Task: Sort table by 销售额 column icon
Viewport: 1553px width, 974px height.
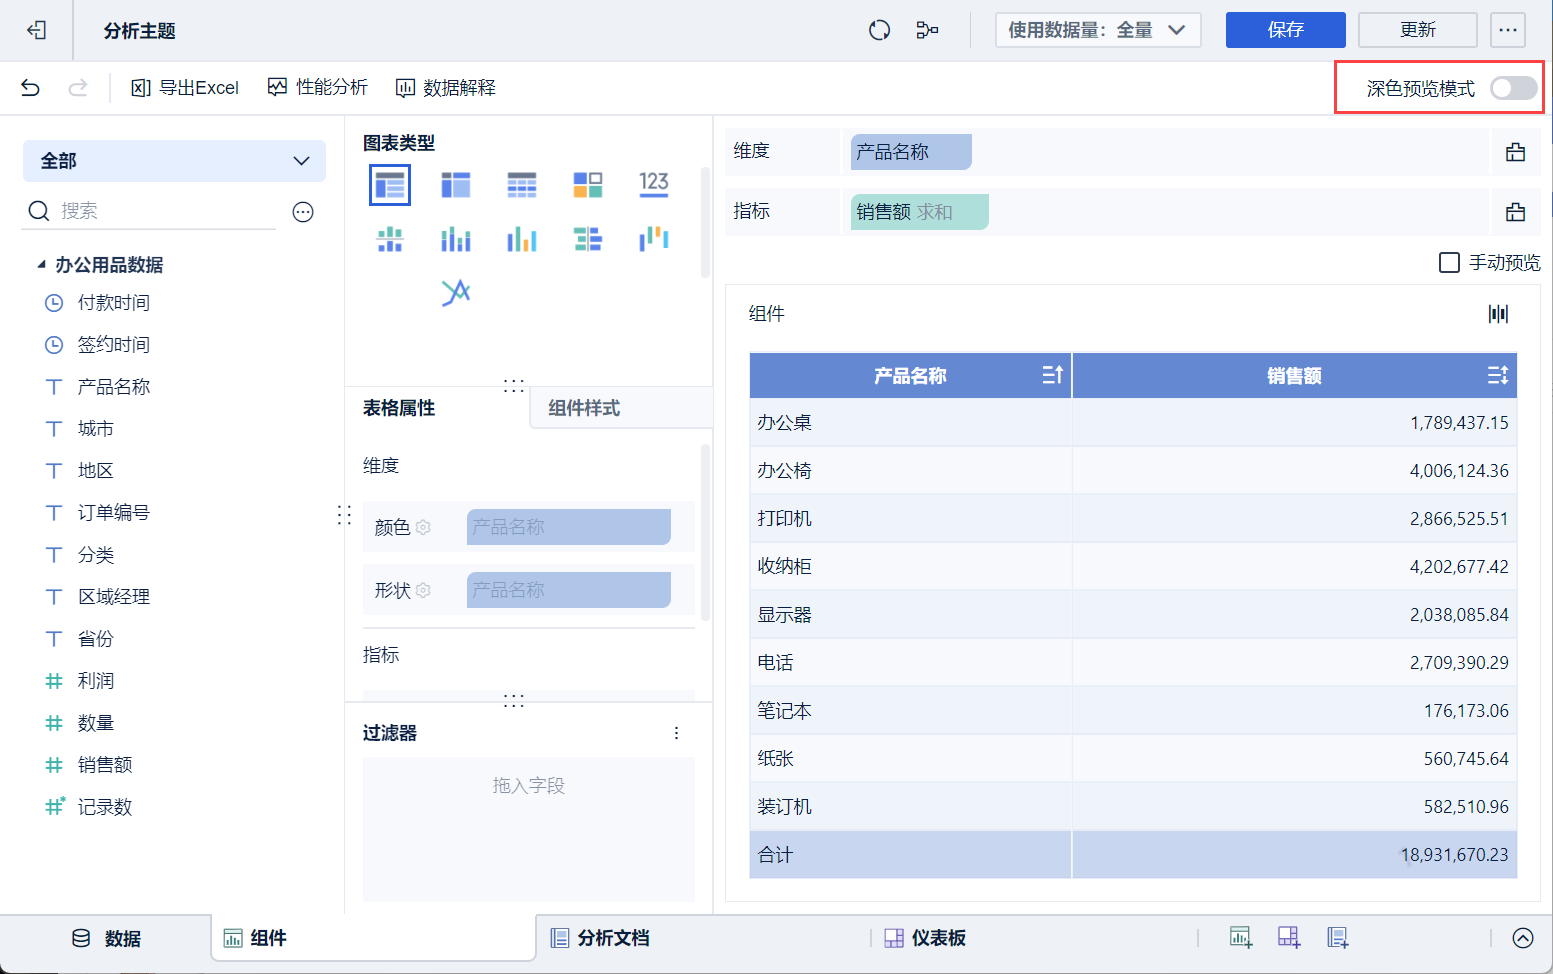Action: click(x=1497, y=375)
